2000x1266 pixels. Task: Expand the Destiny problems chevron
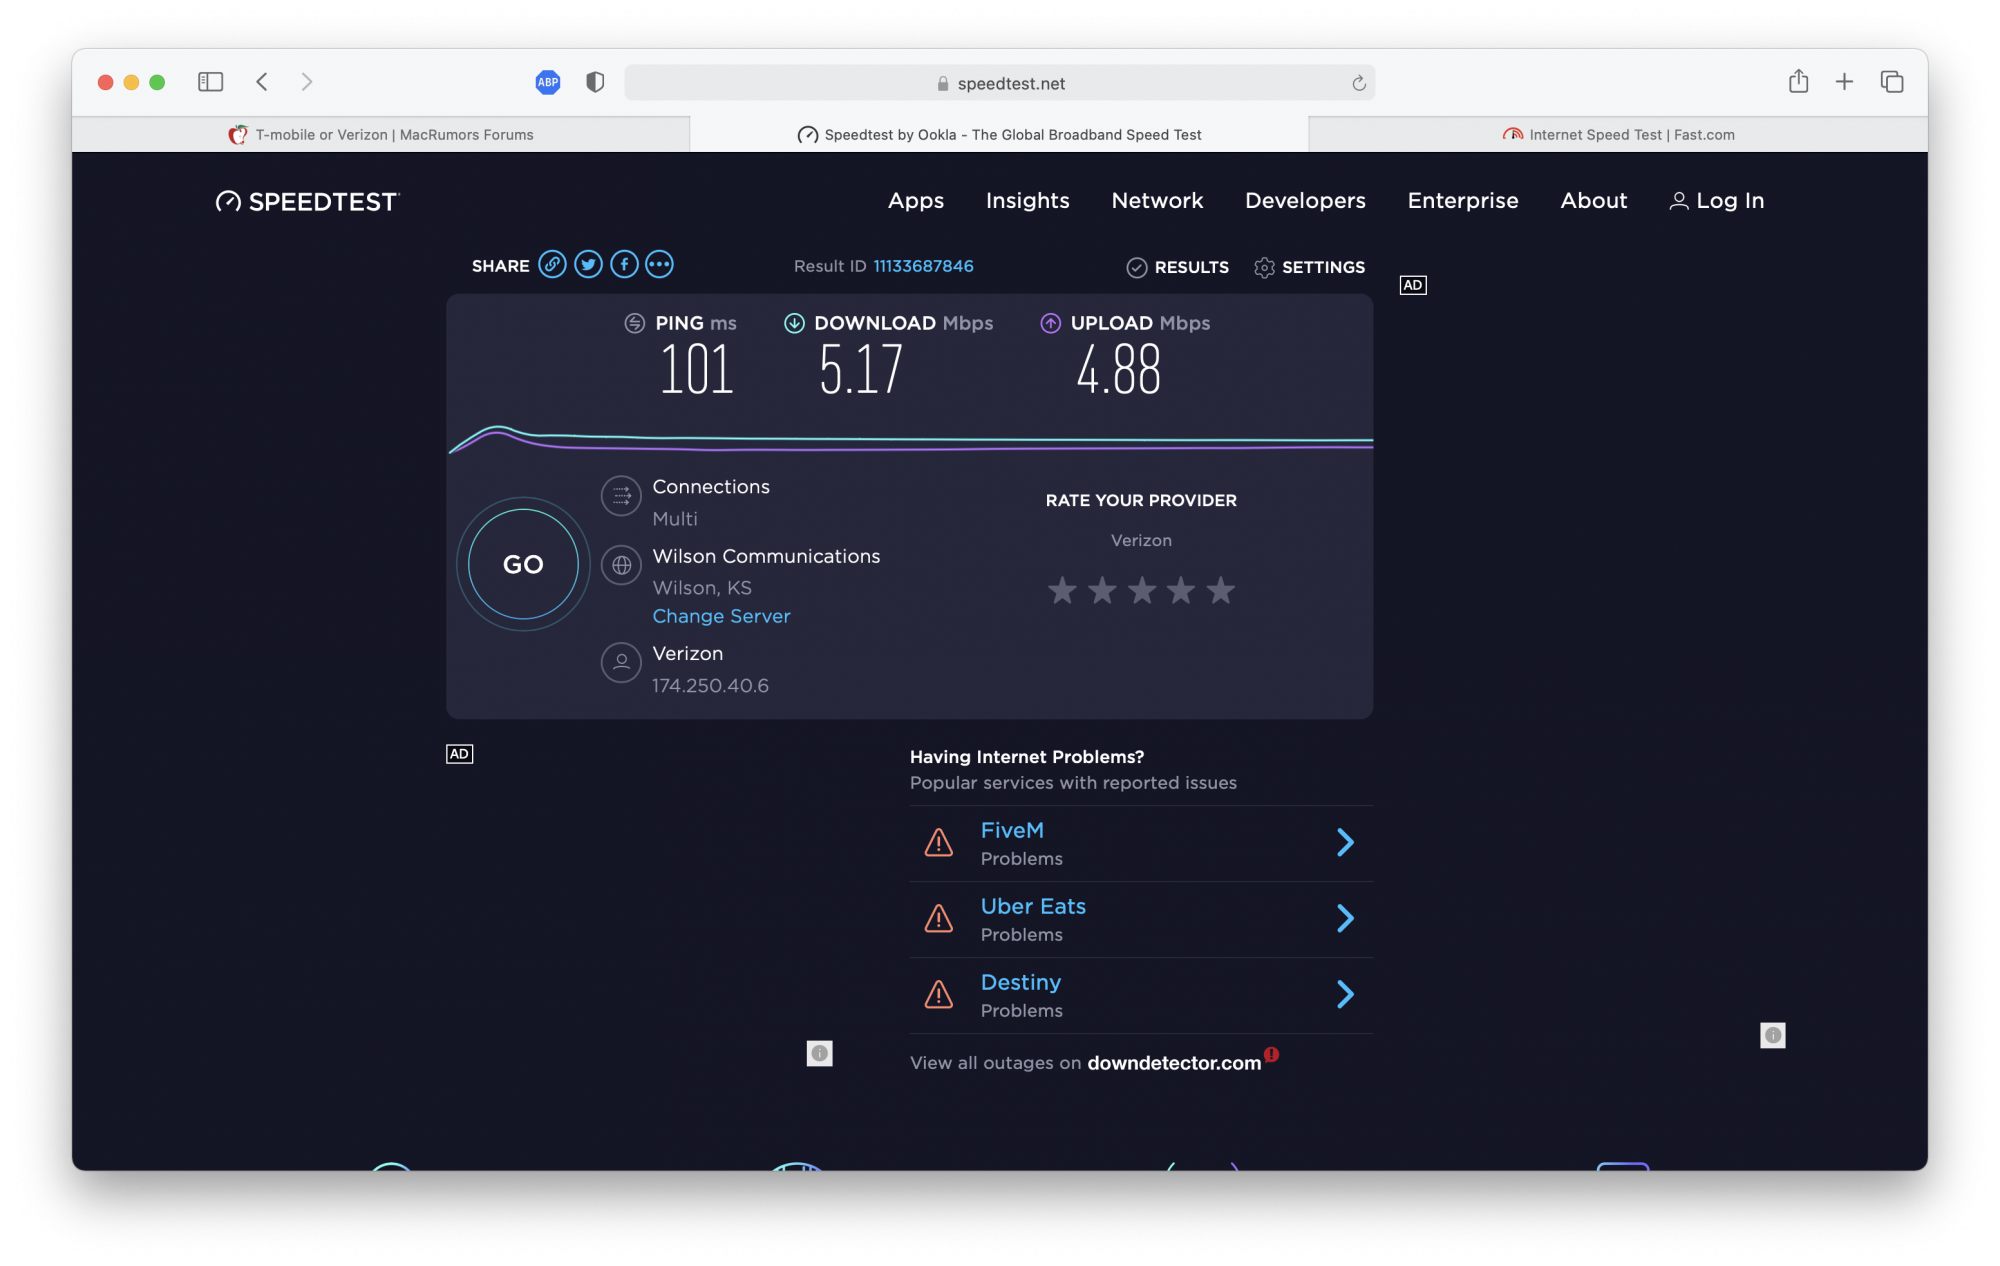pos(1345,995)
